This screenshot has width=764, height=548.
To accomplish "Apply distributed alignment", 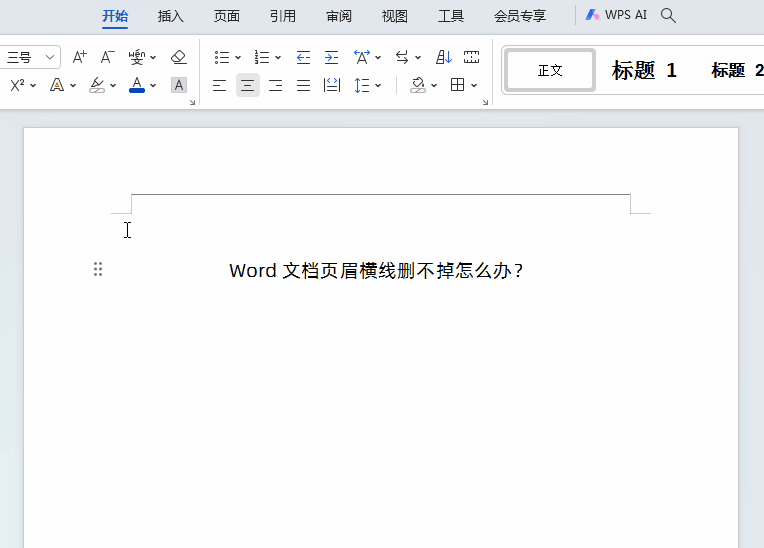I will (331, 86).
